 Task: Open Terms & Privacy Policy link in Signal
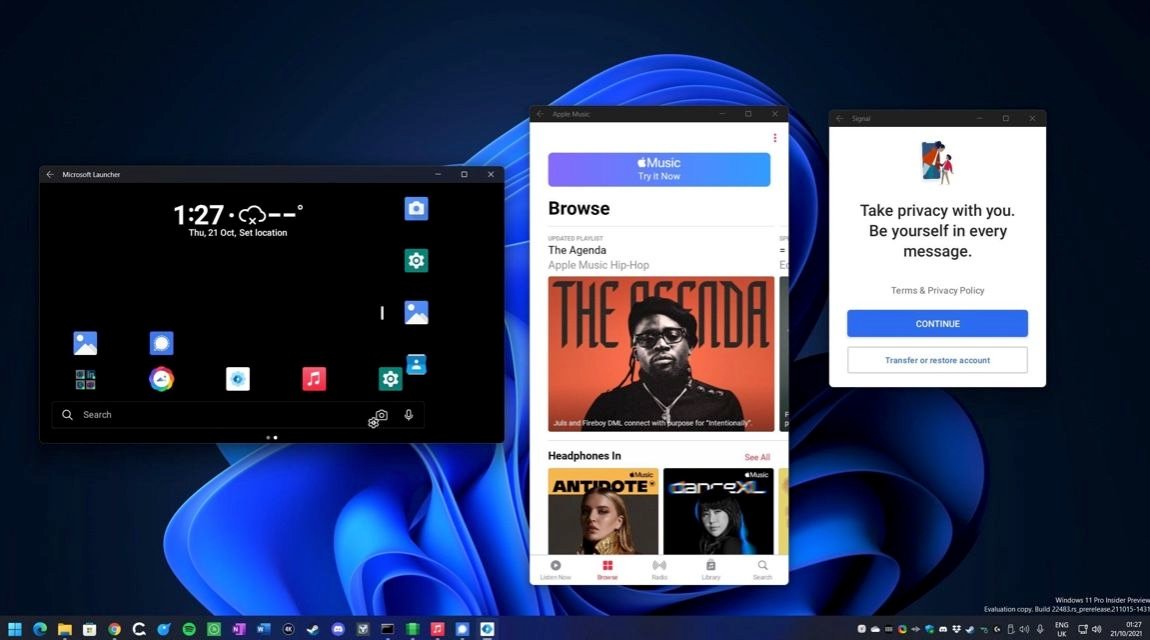click(x=937, y=290)
